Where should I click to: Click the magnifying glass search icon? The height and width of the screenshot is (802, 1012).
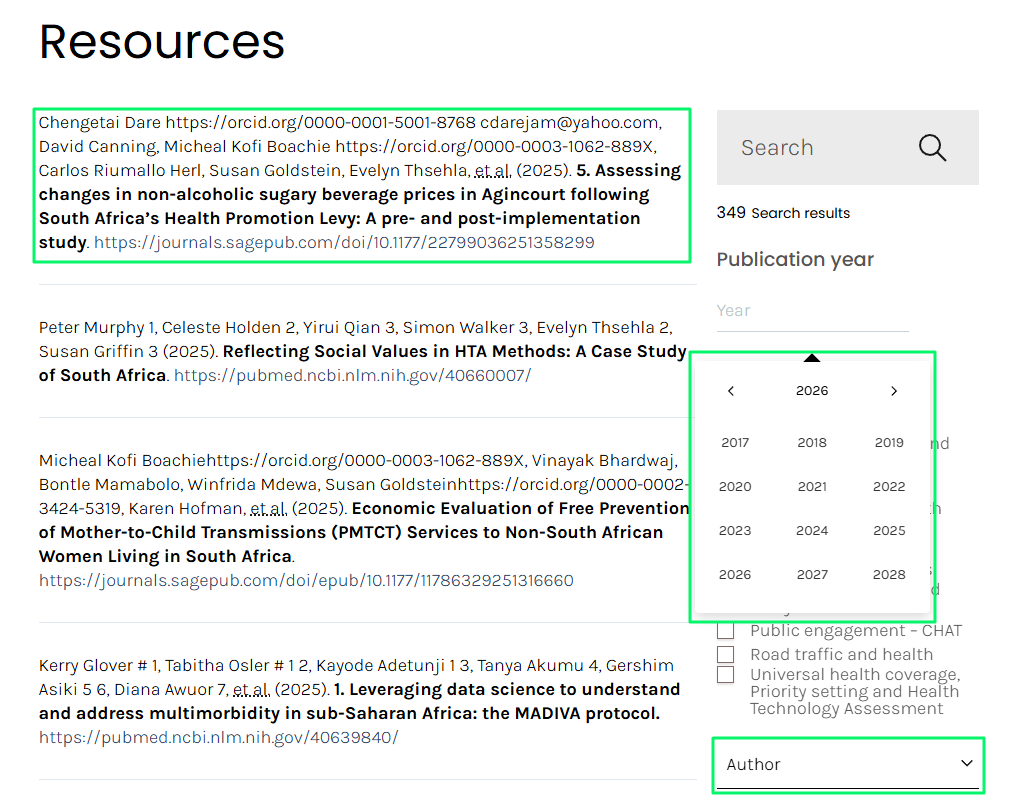click(931, 148)
